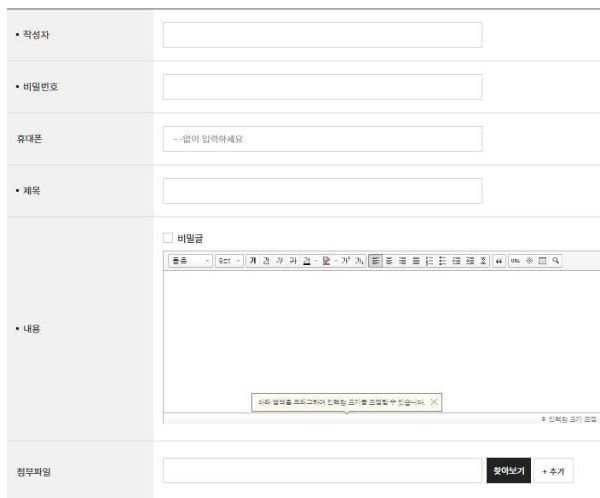Screen dimensions: 600x498
Task: Click the 찾아보기 browse button
Action: [x=509, y=470]
